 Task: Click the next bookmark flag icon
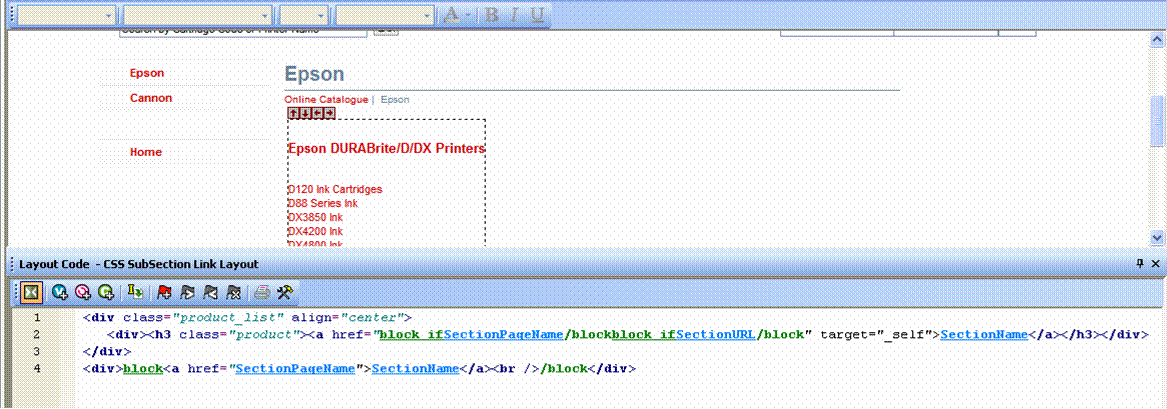coord(186,292)
